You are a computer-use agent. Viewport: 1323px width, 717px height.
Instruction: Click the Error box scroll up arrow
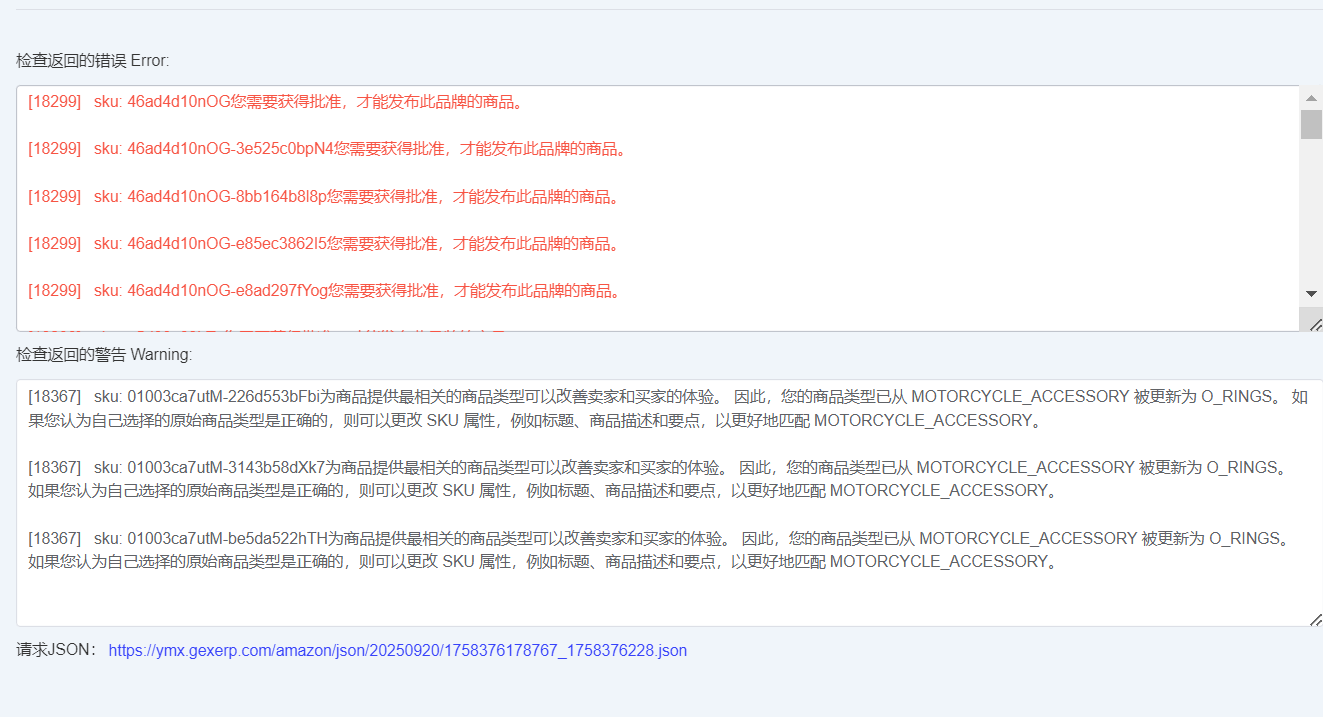click(x=1311, y=97)
